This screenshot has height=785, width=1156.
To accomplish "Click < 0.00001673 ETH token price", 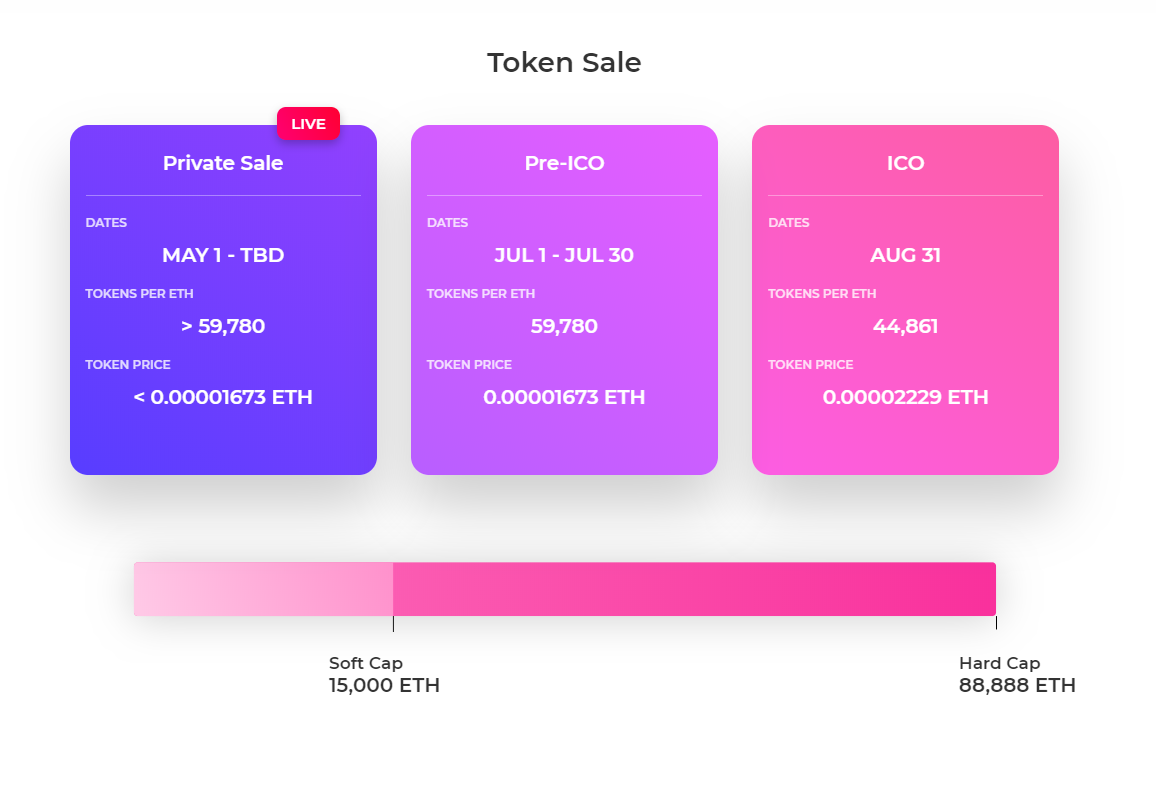I will coord(223,397).
